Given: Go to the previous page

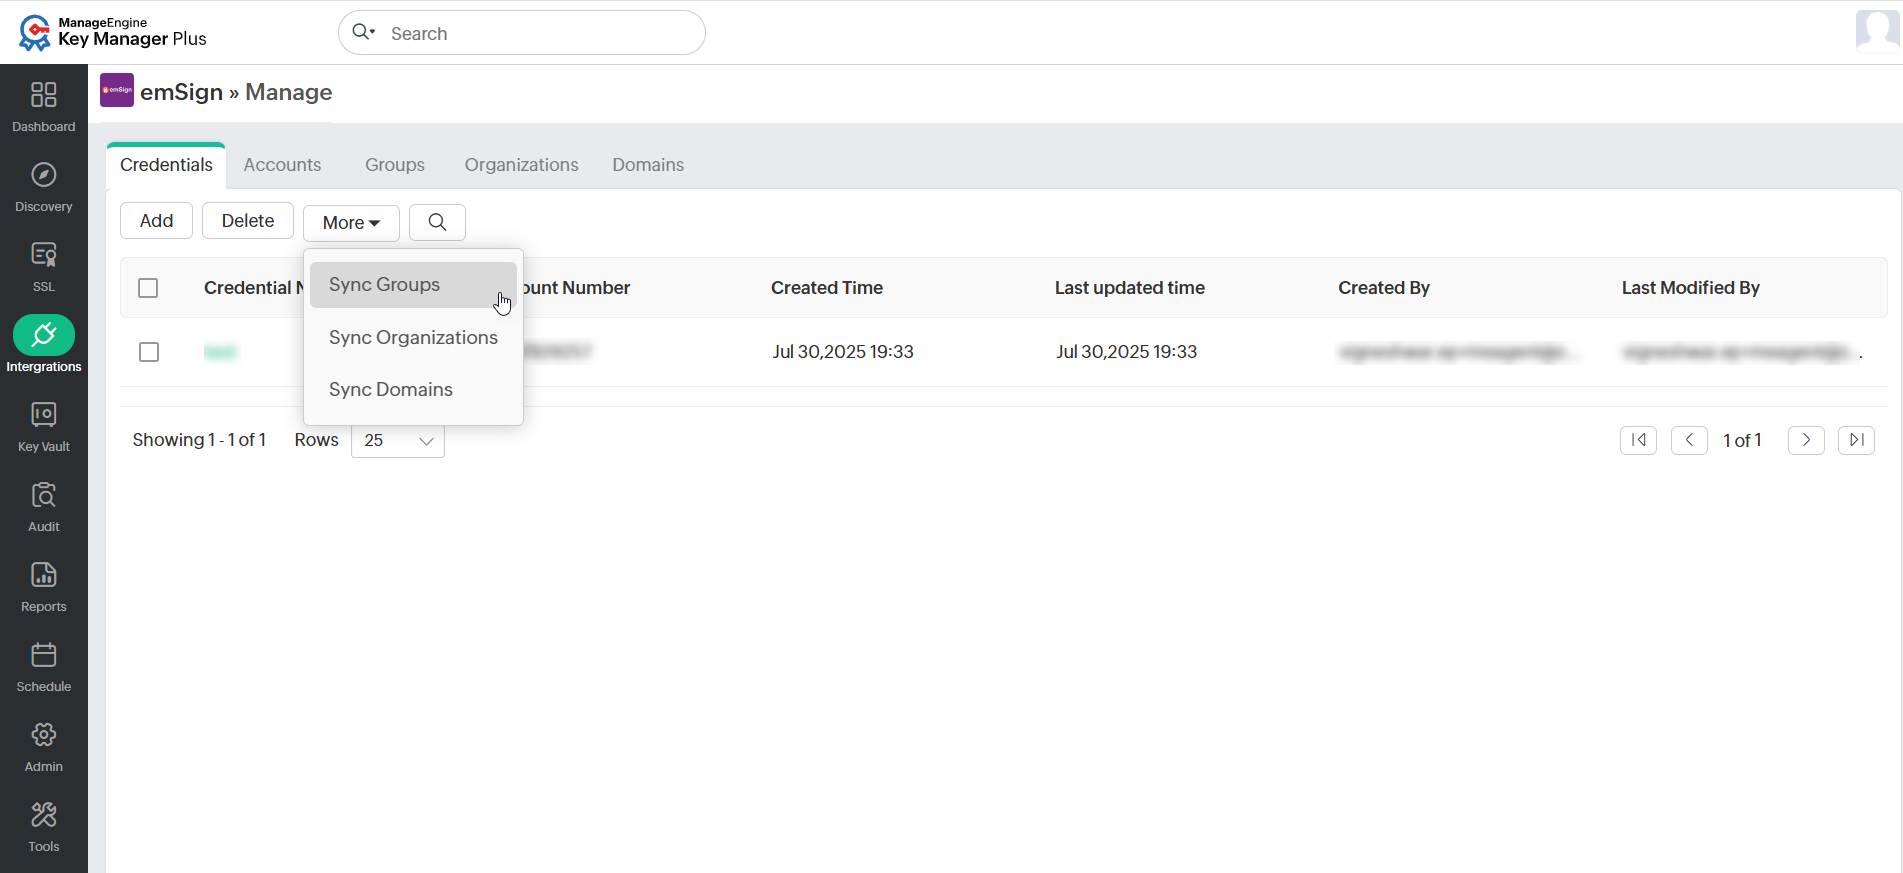Looking at the screenshot, I should pyautogui.click(x=1689, y=440).
